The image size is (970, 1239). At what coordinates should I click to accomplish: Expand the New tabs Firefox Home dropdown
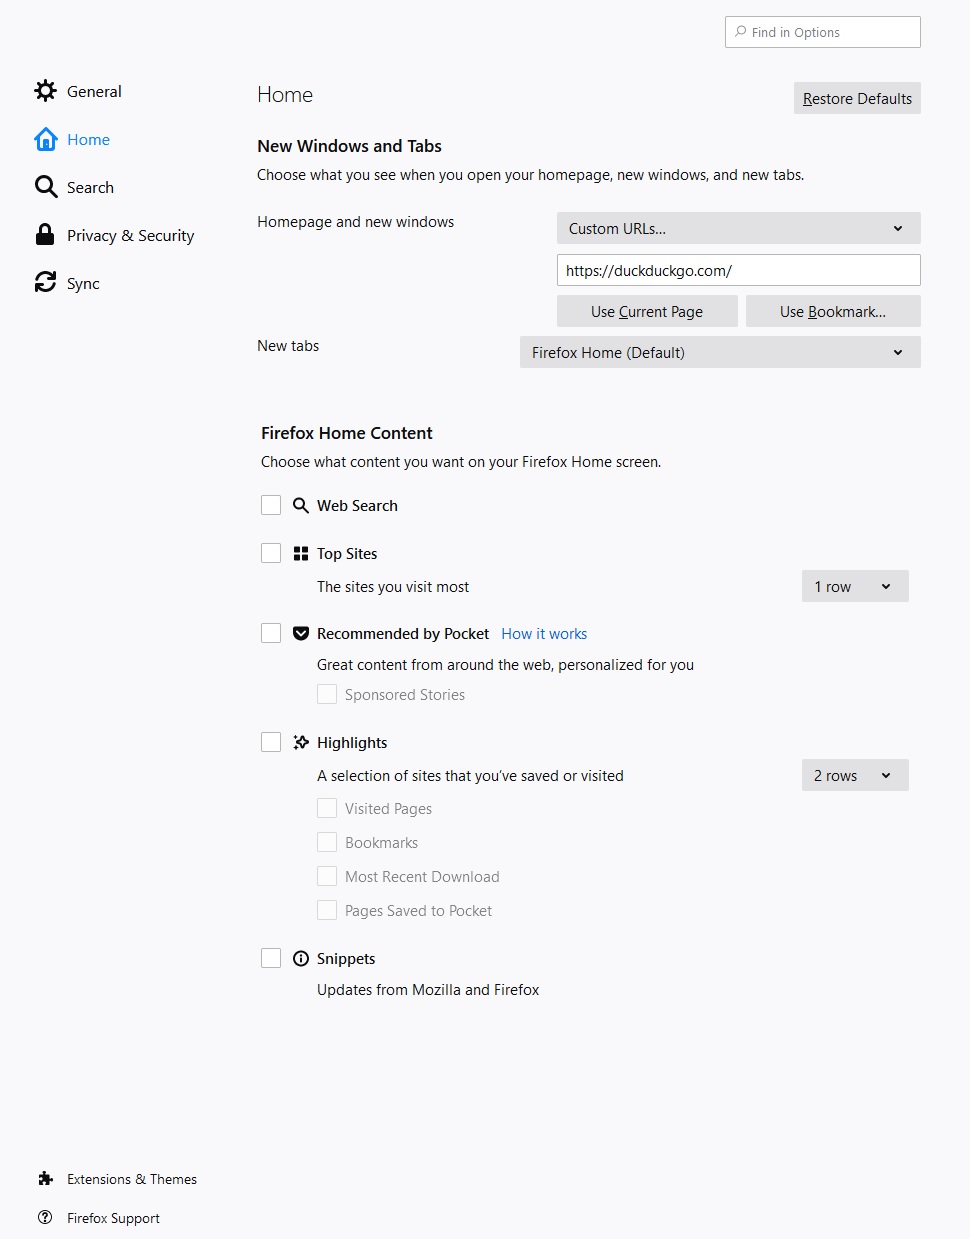[x=719, y=352]
